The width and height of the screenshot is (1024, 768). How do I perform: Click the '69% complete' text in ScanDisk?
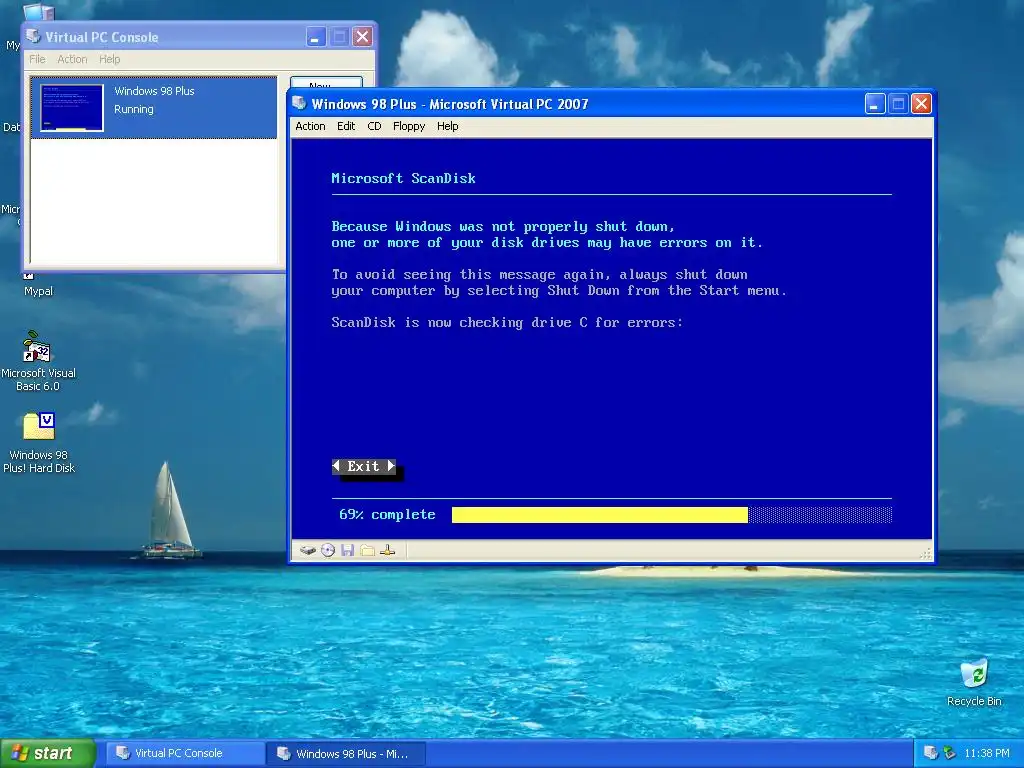(387, 515)
